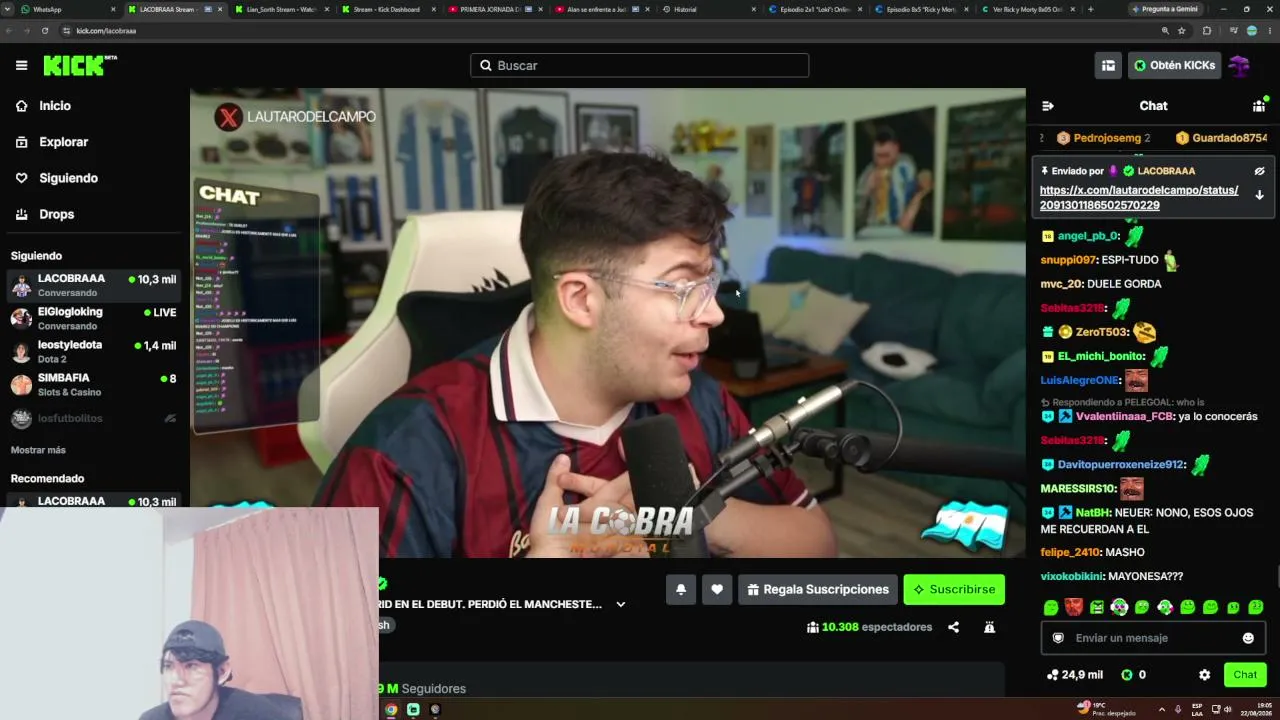Open chat settings gear
Viewport: 1280px width, 720px height.
(1204, 675)
